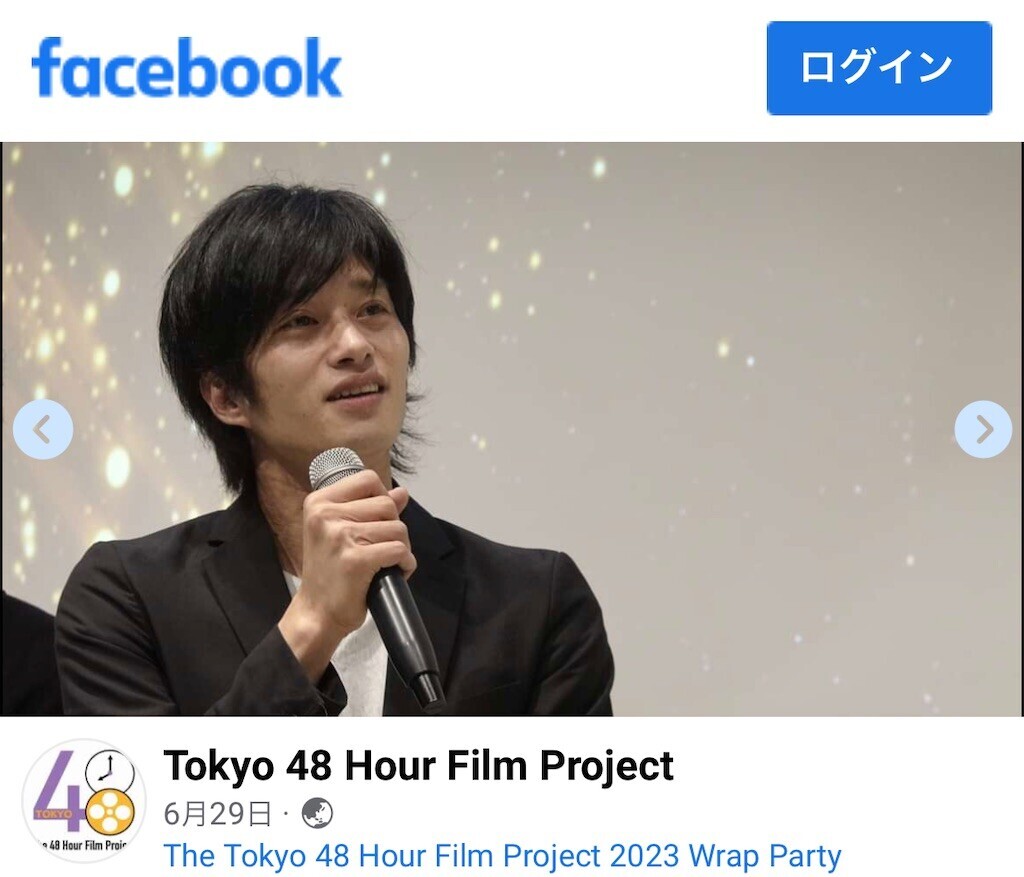Open the 6月29日 post date link
This screenshot has width=1024, height=877.
click(217, 814)
